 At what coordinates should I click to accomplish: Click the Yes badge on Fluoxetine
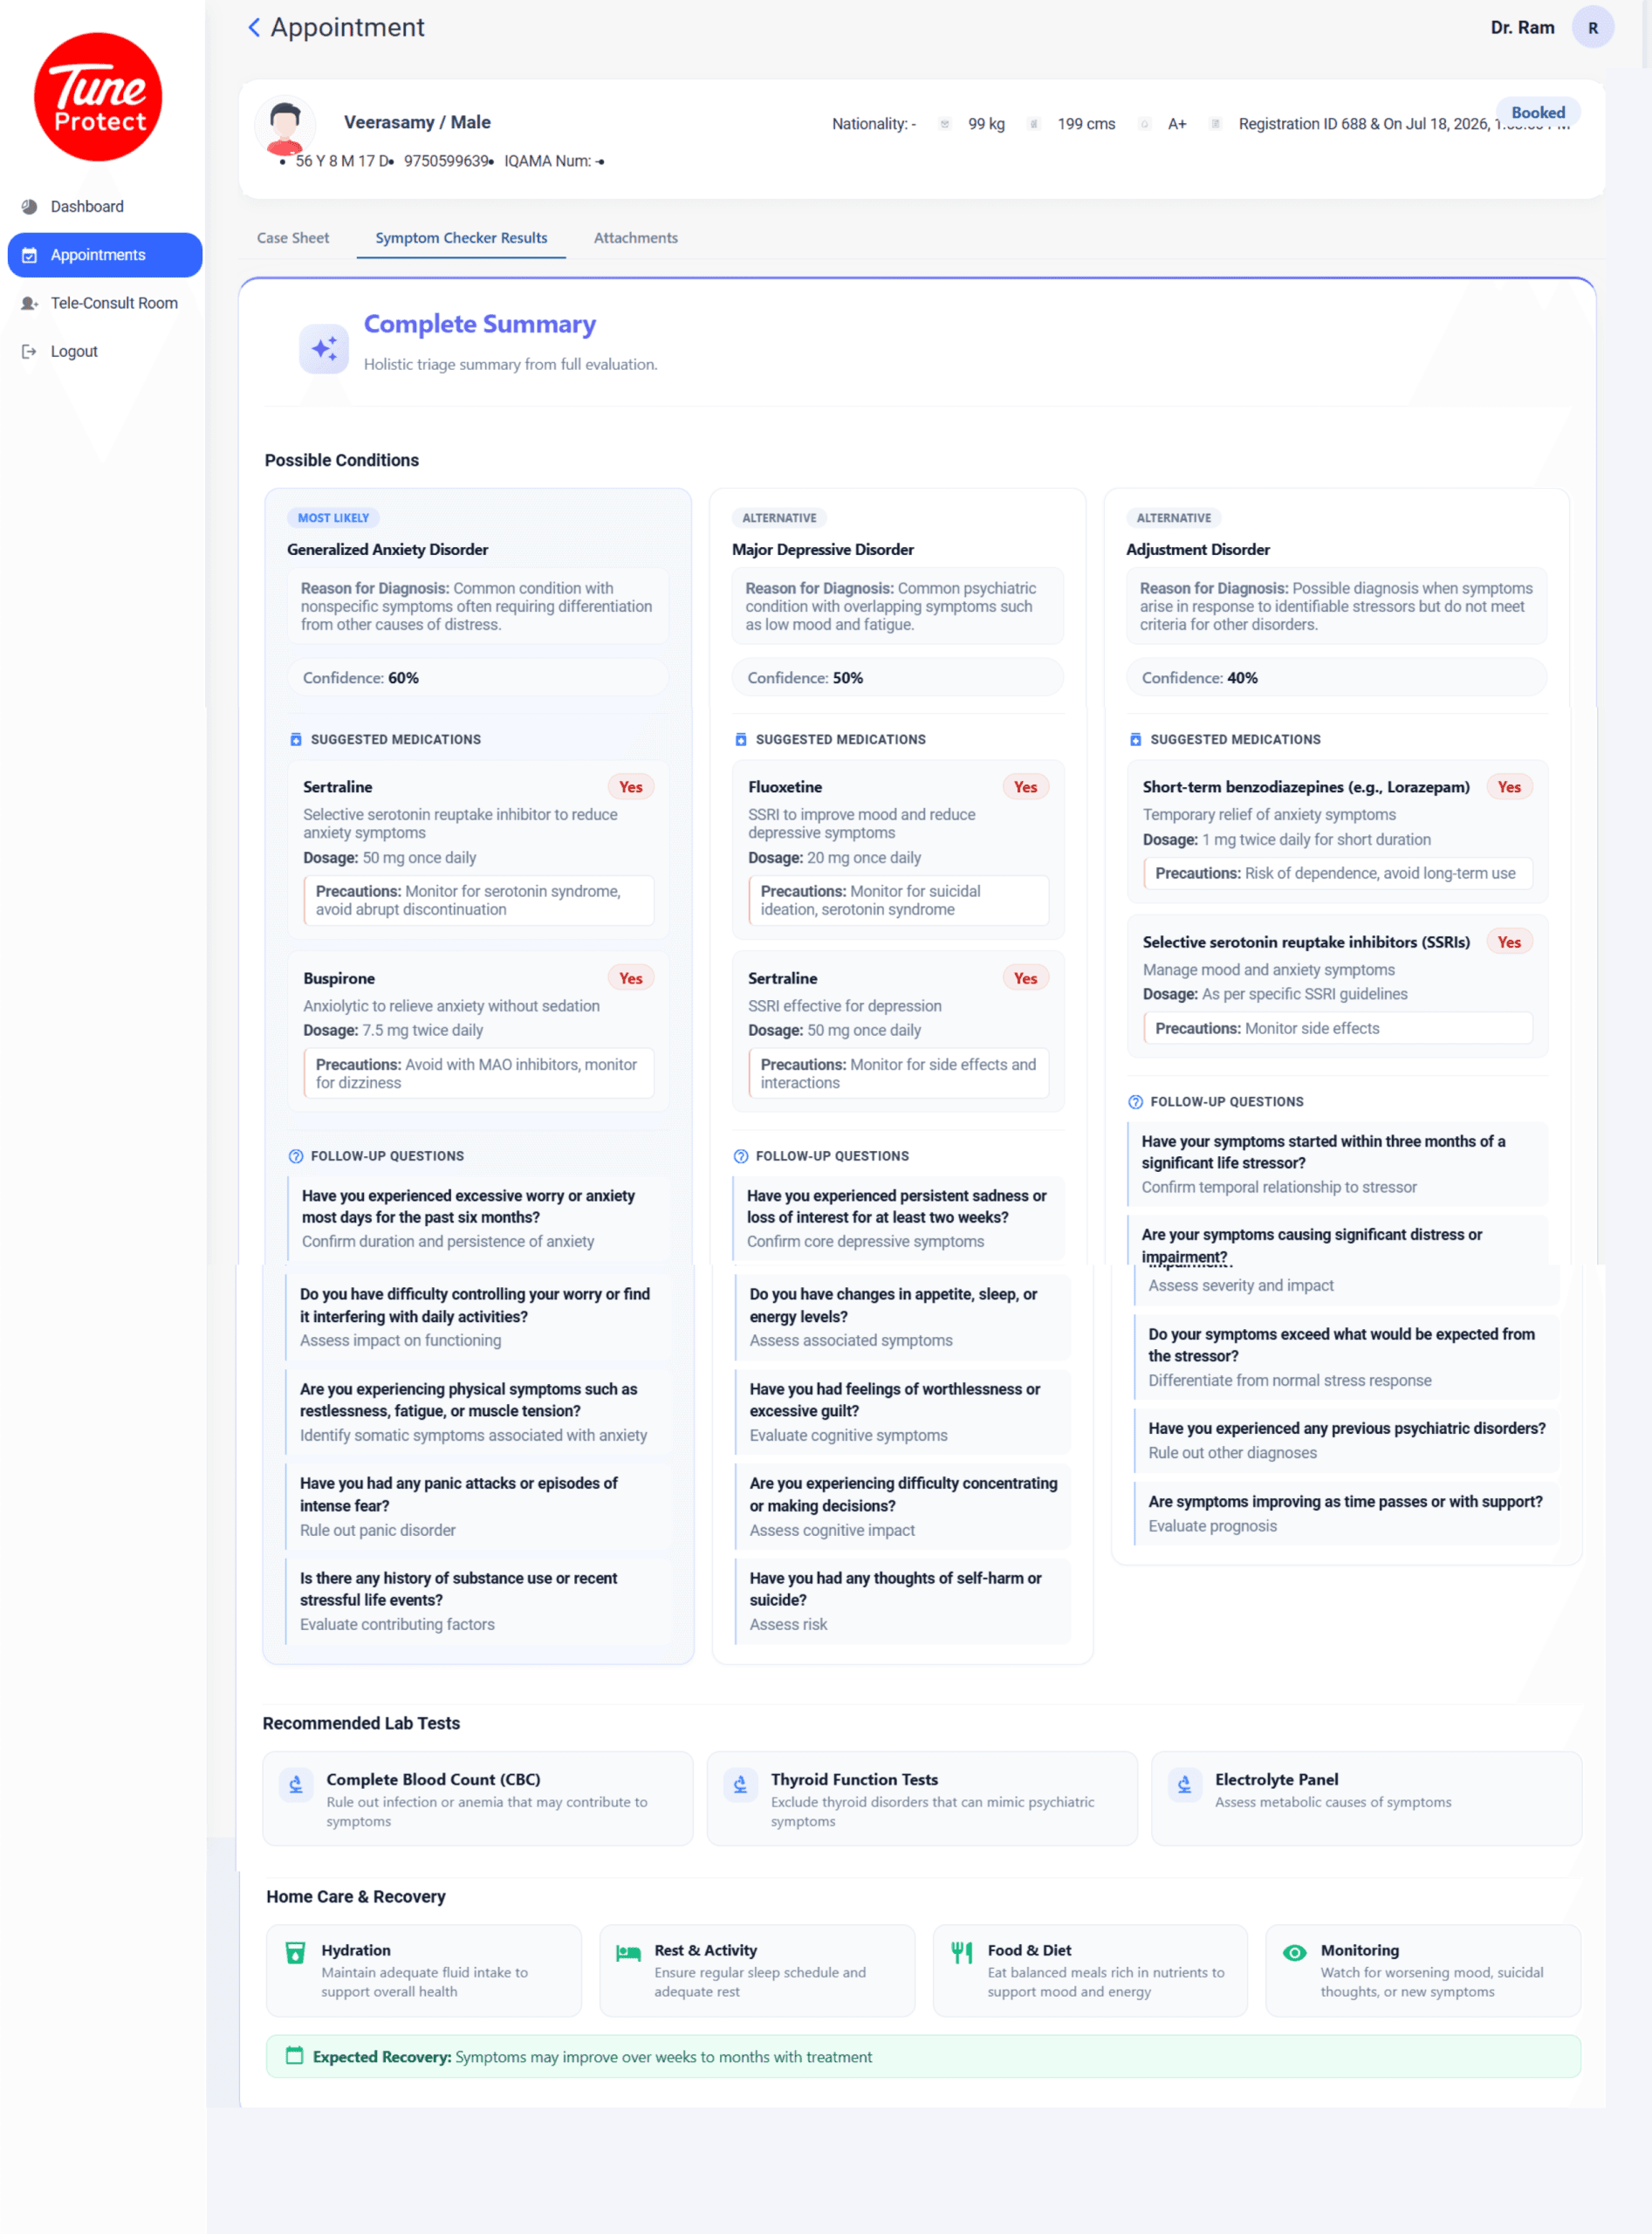coord(1025,787)
